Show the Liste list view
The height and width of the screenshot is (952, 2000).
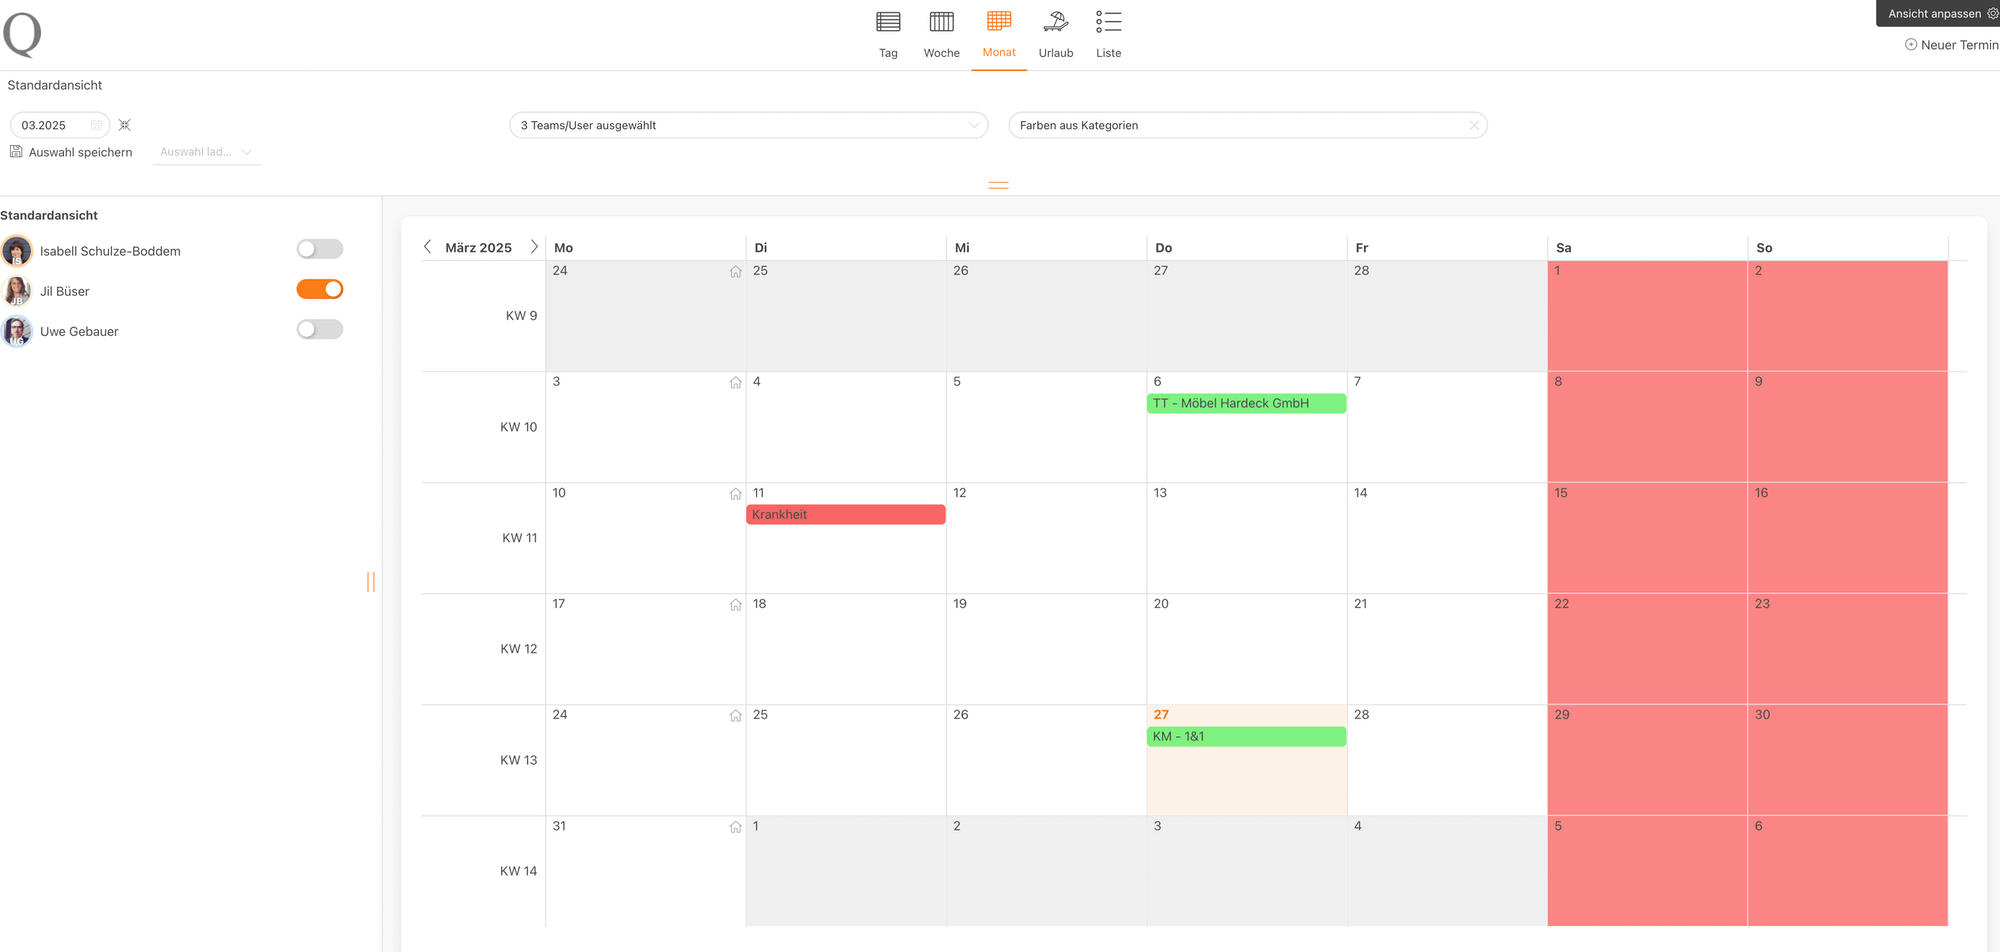pyautogui.click(x=1108, y=35)
